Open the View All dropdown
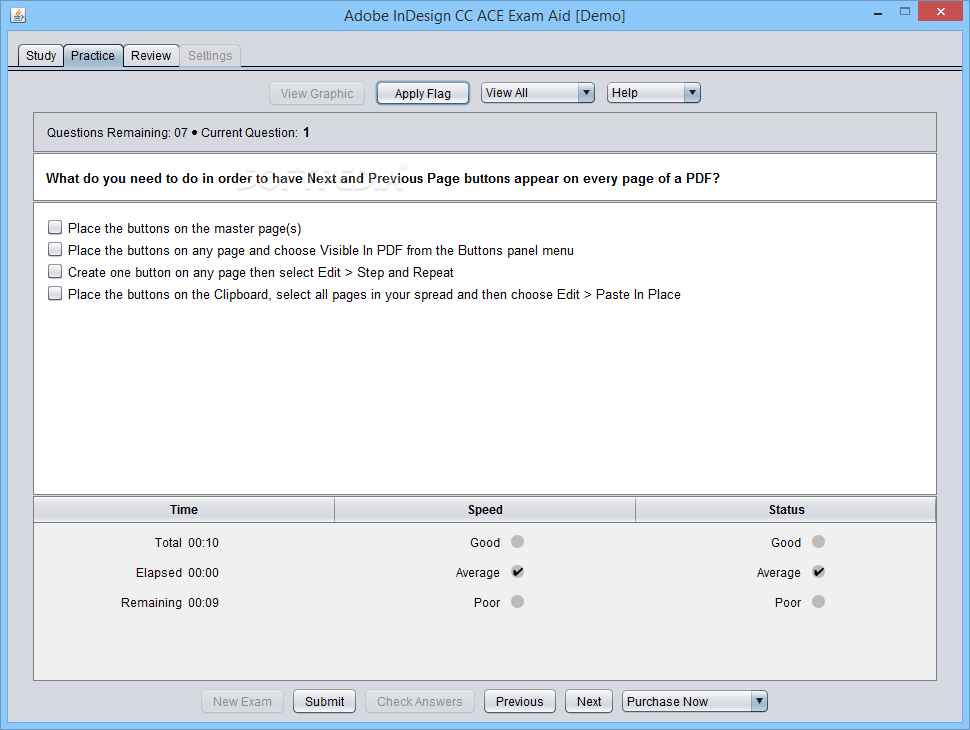970x730 pixels. click(538, 93)
